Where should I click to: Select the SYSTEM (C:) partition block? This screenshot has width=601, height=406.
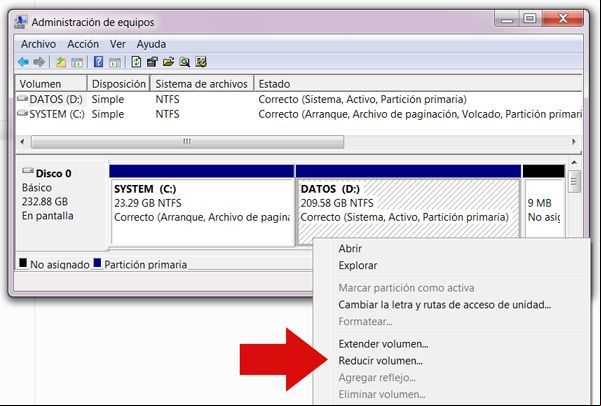(x=202, y=206)
